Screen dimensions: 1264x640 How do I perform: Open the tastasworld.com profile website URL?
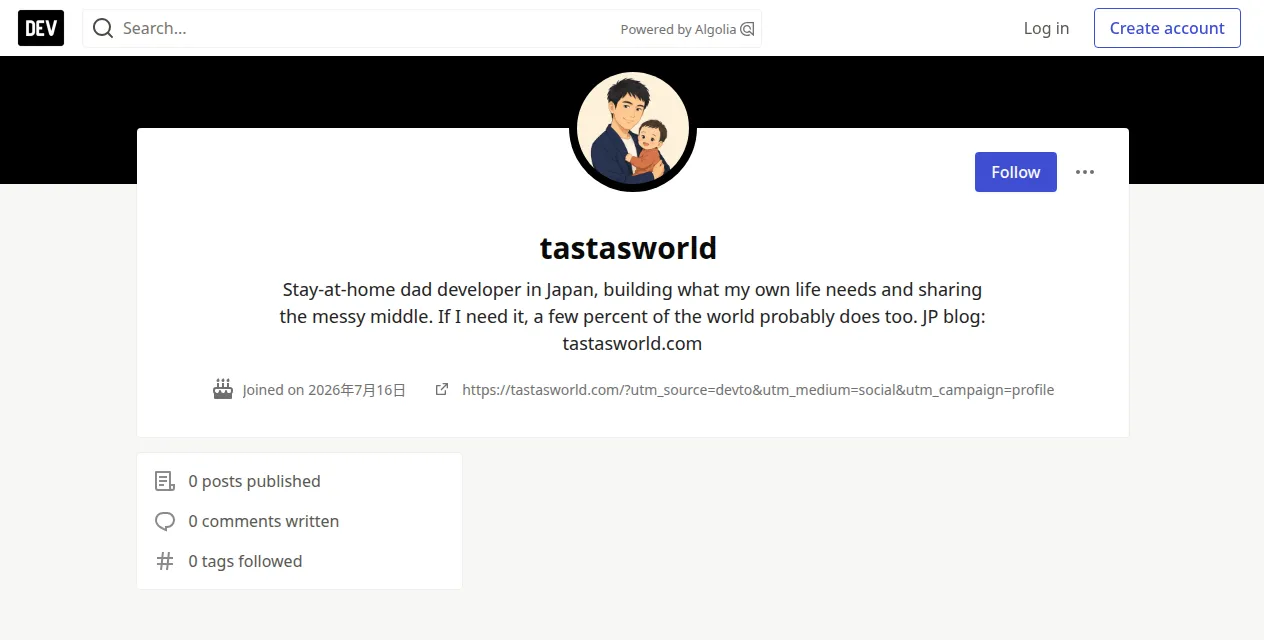[x=758, y=390]
